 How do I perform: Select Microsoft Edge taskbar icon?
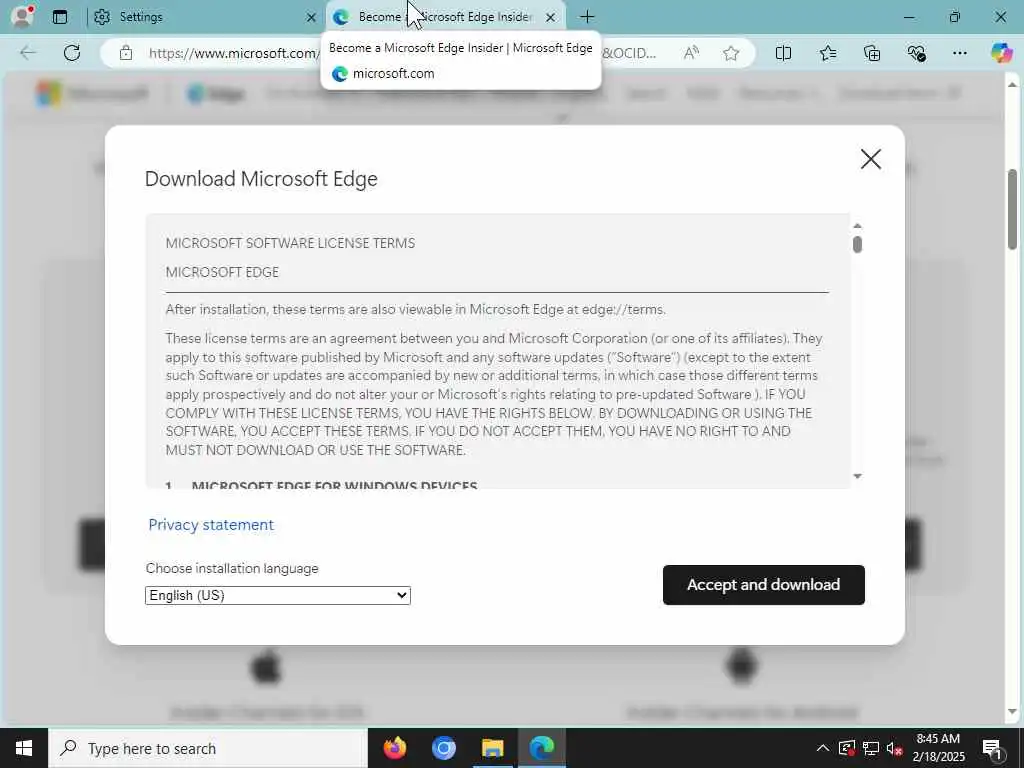point(541,748)
